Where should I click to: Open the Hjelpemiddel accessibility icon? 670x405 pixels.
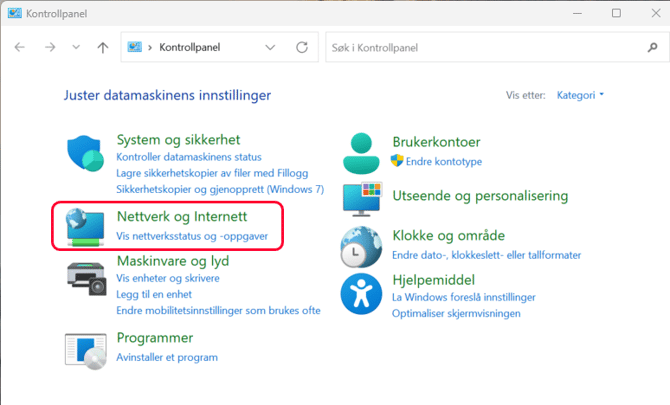361,294
